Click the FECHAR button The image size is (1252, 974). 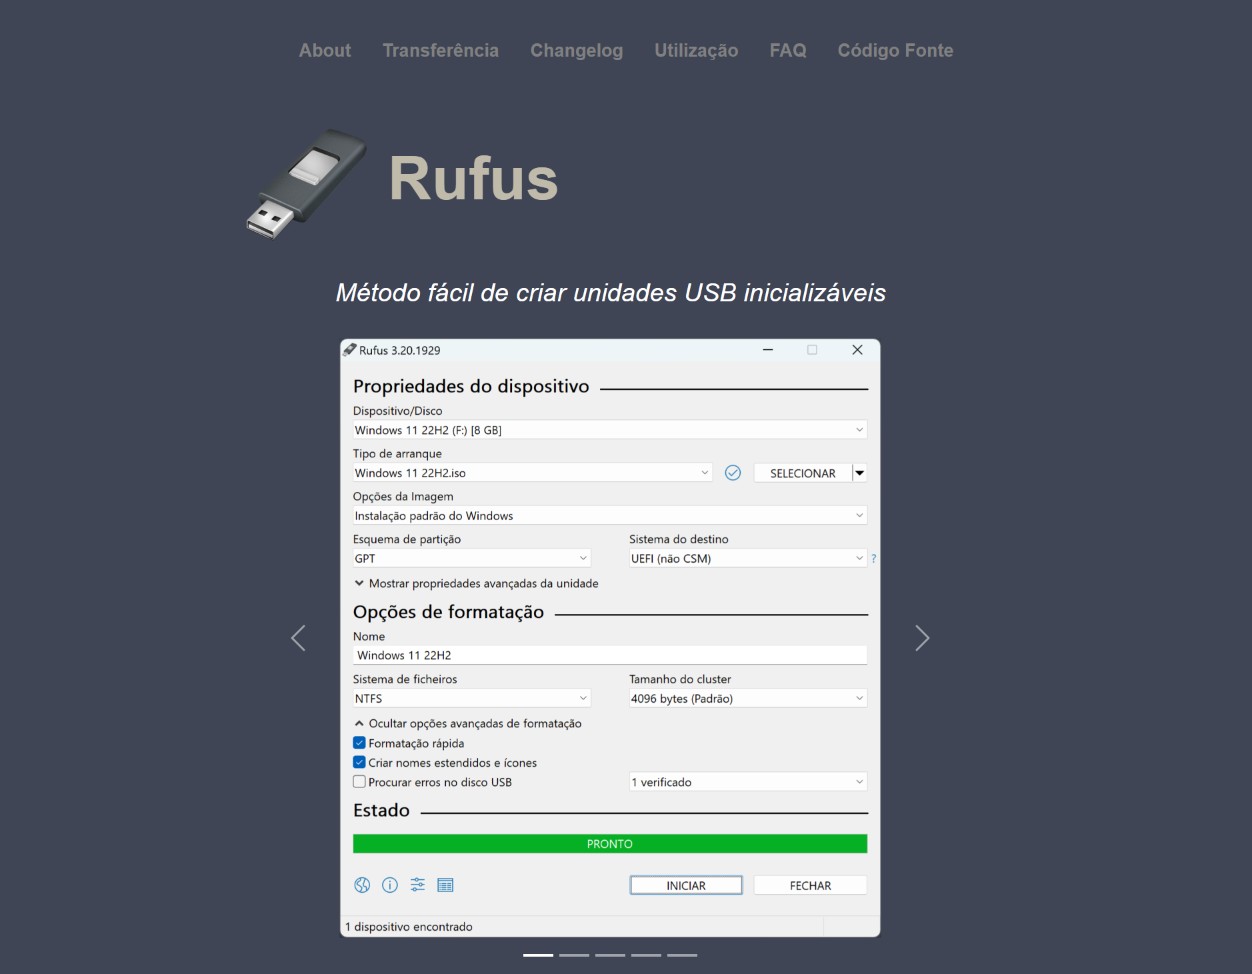click(x=810, y=885)
